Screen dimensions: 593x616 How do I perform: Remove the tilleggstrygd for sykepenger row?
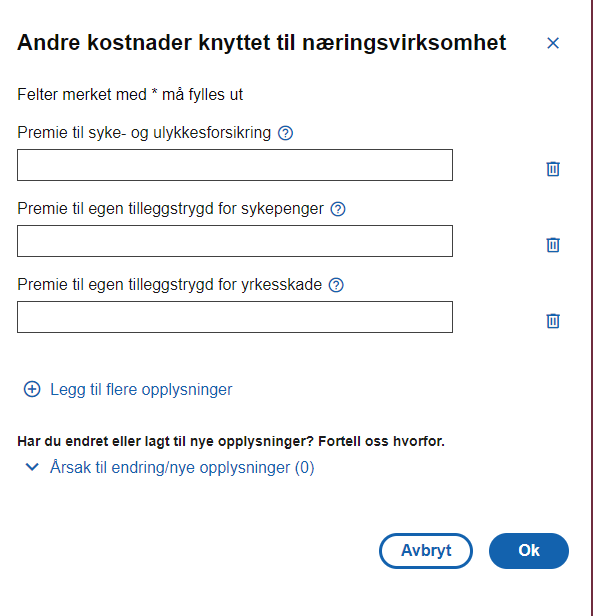(553, 244)
